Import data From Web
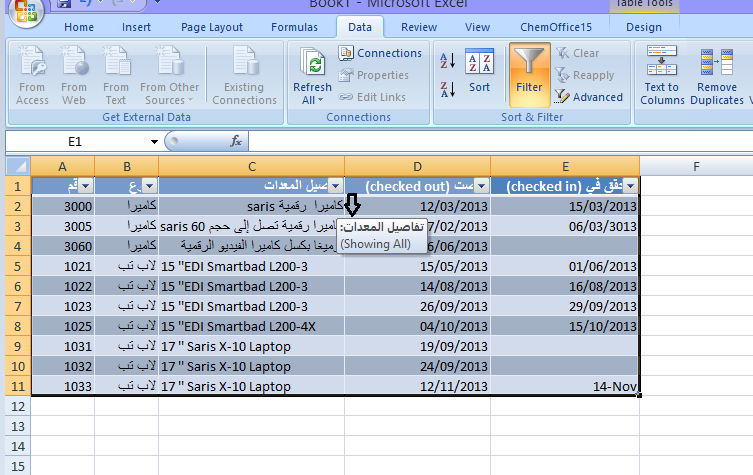 [x=74, y=75]
